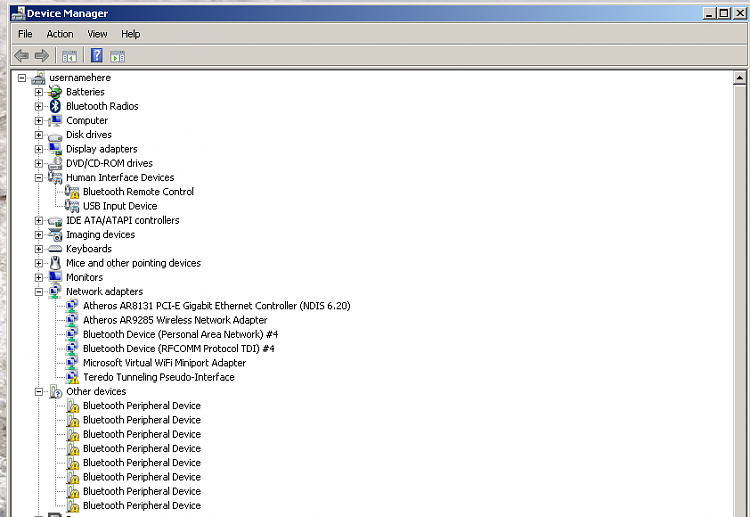Viewport: 750px width, 517px height.
Task: Collapse the Network adapters category
Action: (39, 292)
